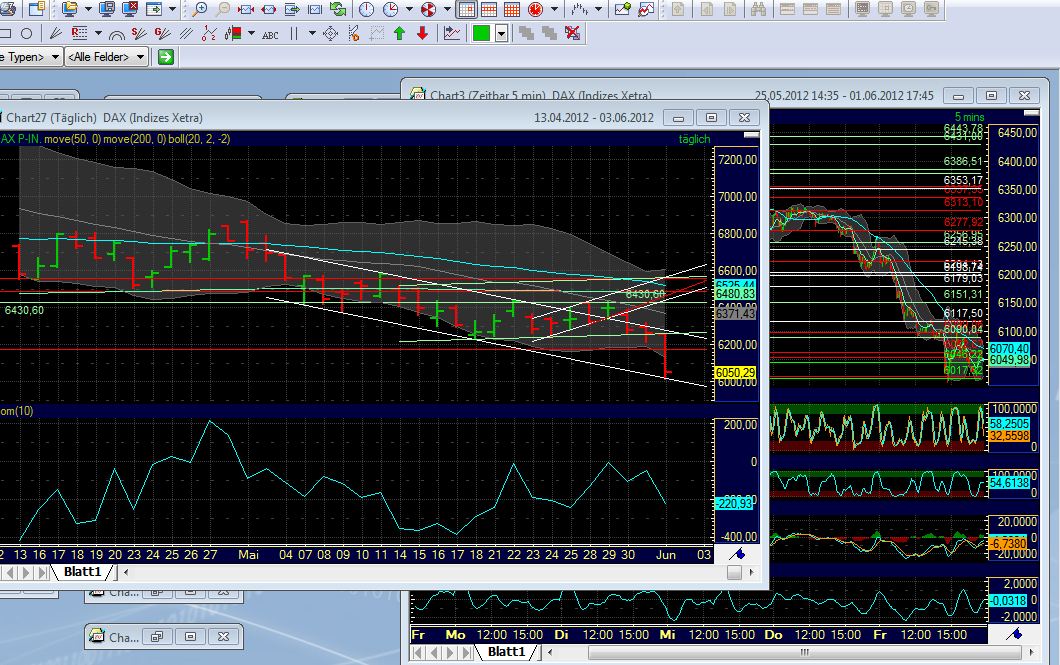Restore the minimized Cha... chart window
The width and height of the screenshot is (1060, 665).
click(x=157, y=636)
